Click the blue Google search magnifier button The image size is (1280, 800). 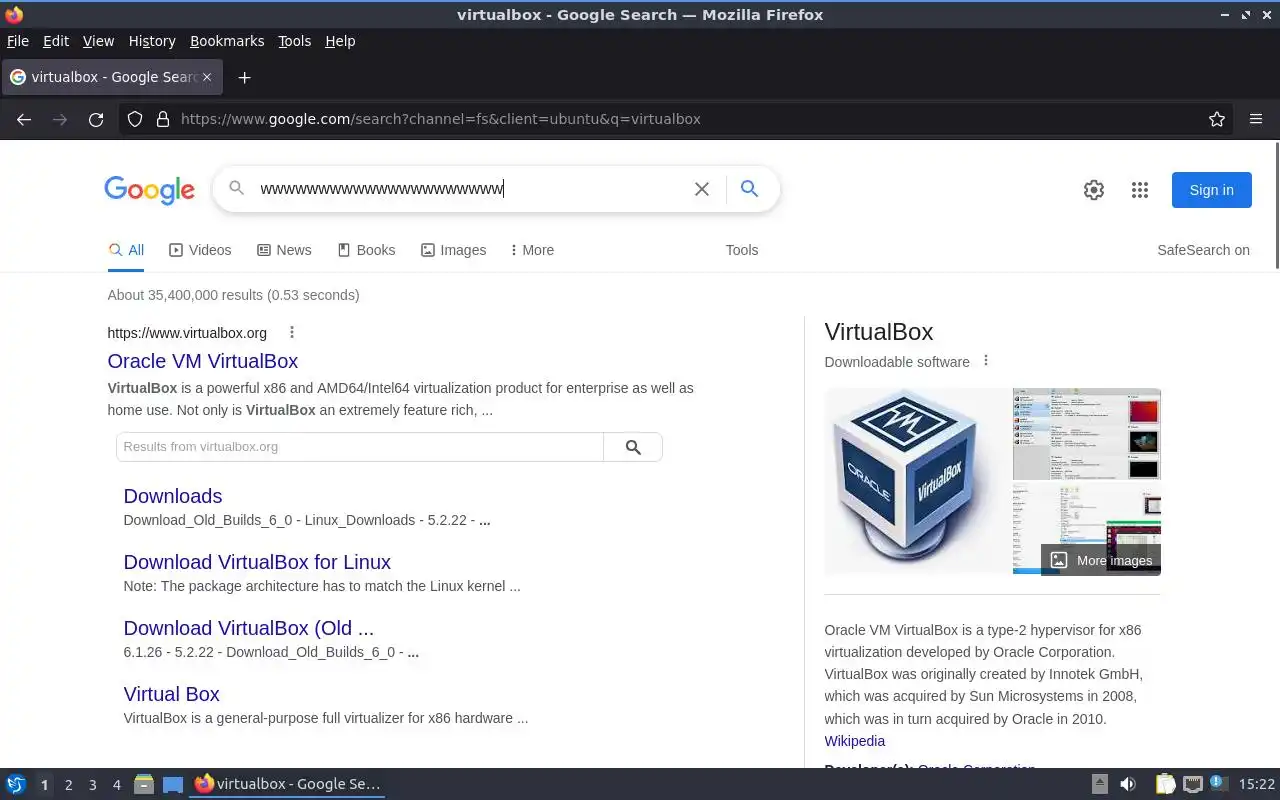[749, 188]
